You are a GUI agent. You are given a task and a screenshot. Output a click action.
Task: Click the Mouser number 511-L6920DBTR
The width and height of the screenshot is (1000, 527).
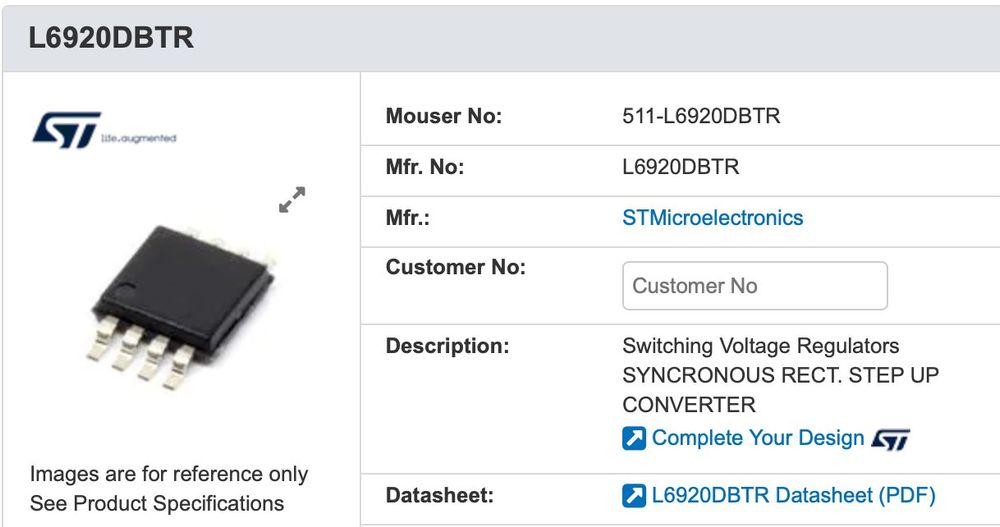[x=701, y=116]
